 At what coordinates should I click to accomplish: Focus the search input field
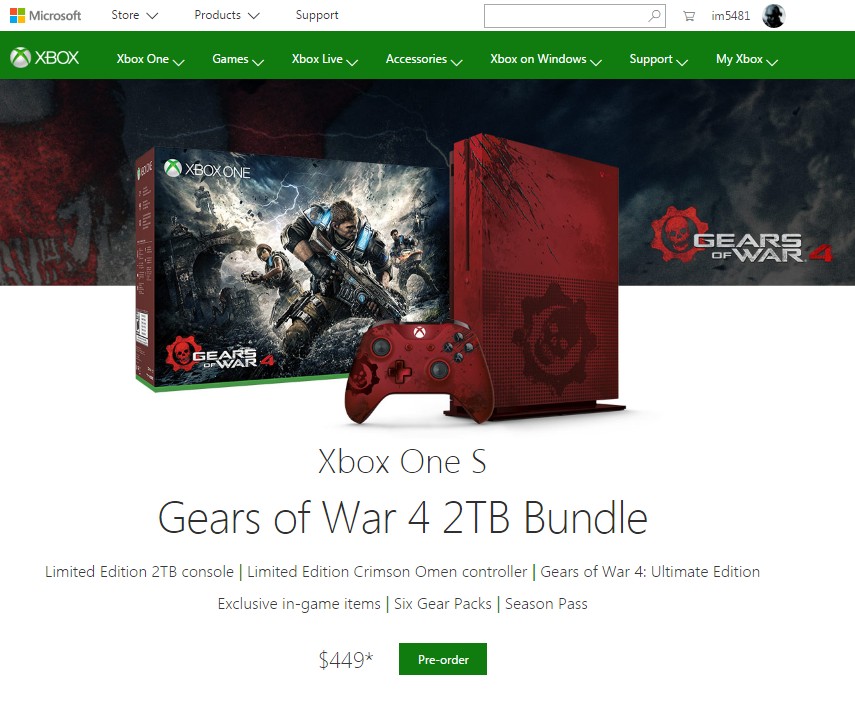[565, 16]
